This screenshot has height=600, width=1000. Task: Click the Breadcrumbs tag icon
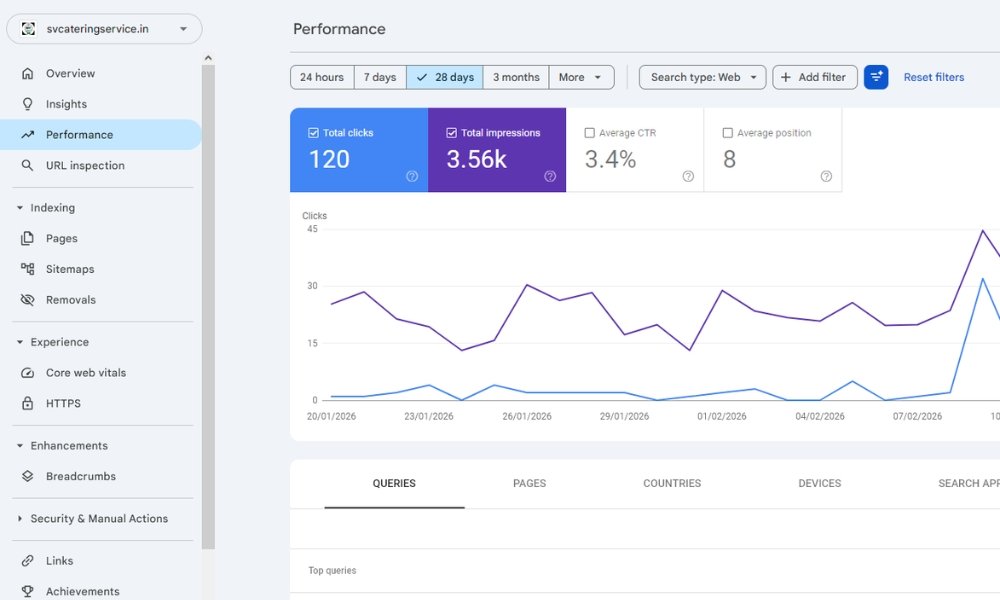(29, 476)
